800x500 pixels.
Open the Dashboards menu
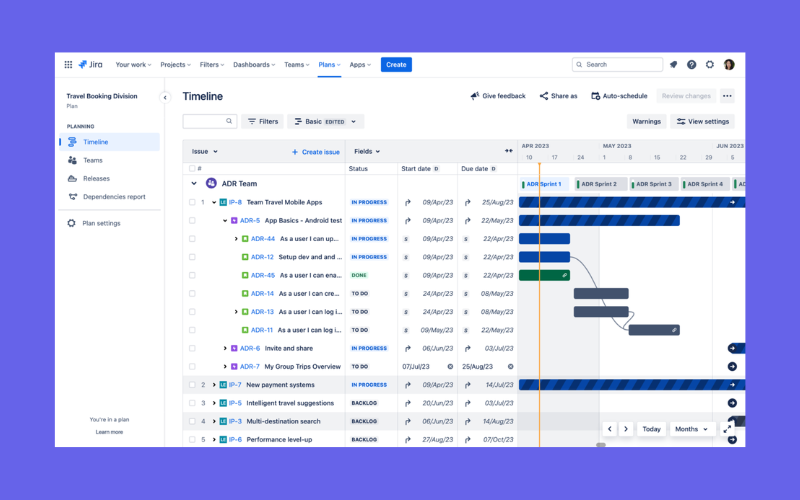[x=254, y=65]
